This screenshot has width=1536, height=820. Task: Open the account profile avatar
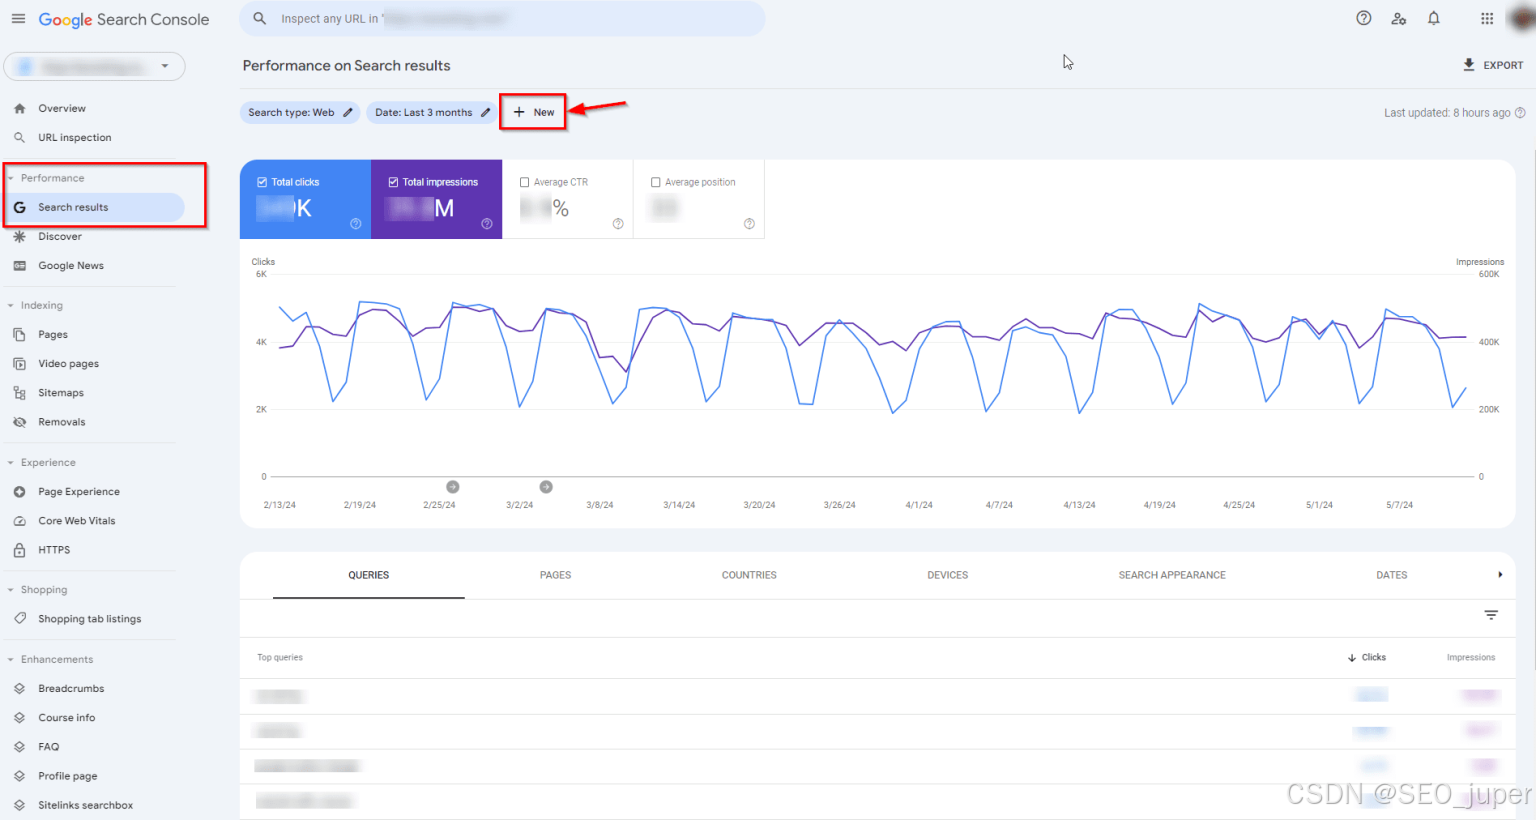tap(1525, 18)
